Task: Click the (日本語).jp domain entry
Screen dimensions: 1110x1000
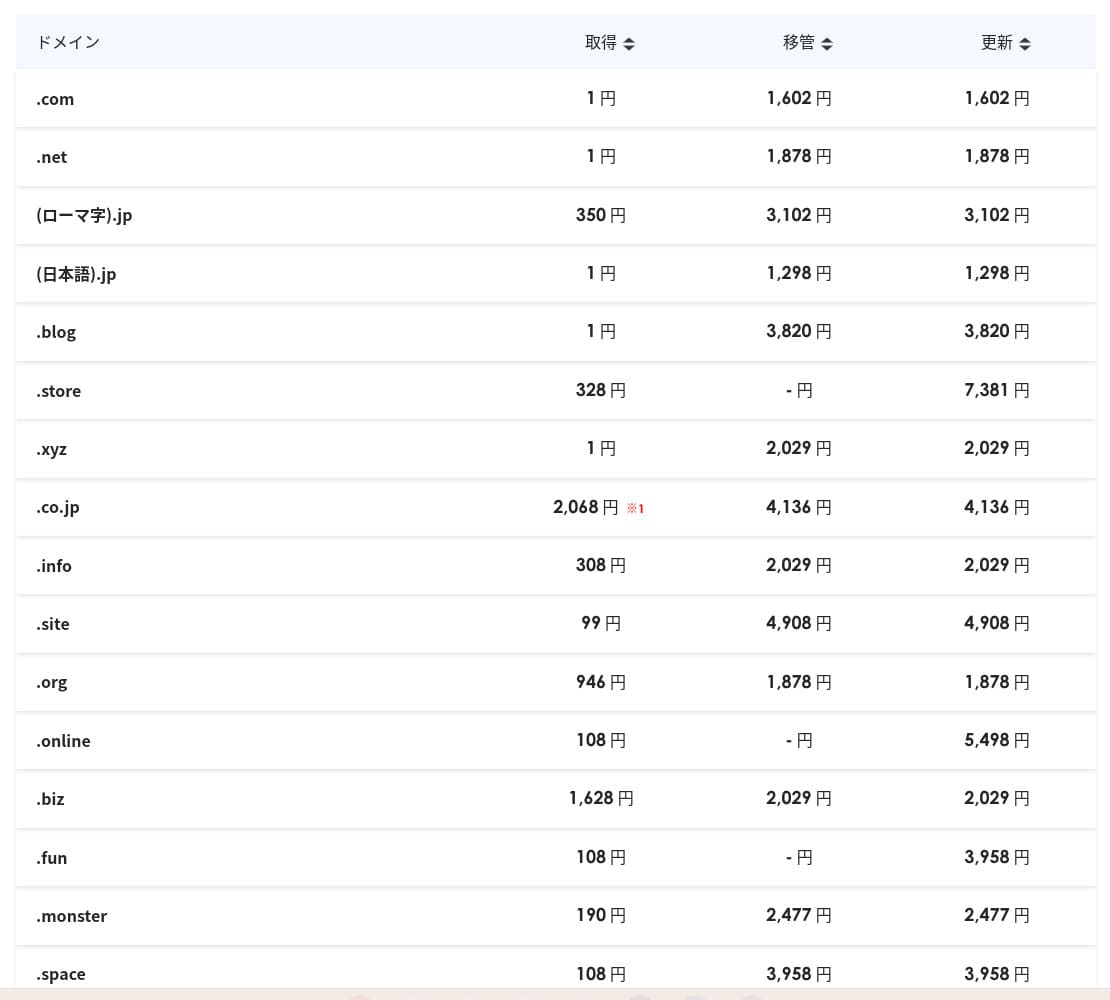Action: tap(76, 273)
